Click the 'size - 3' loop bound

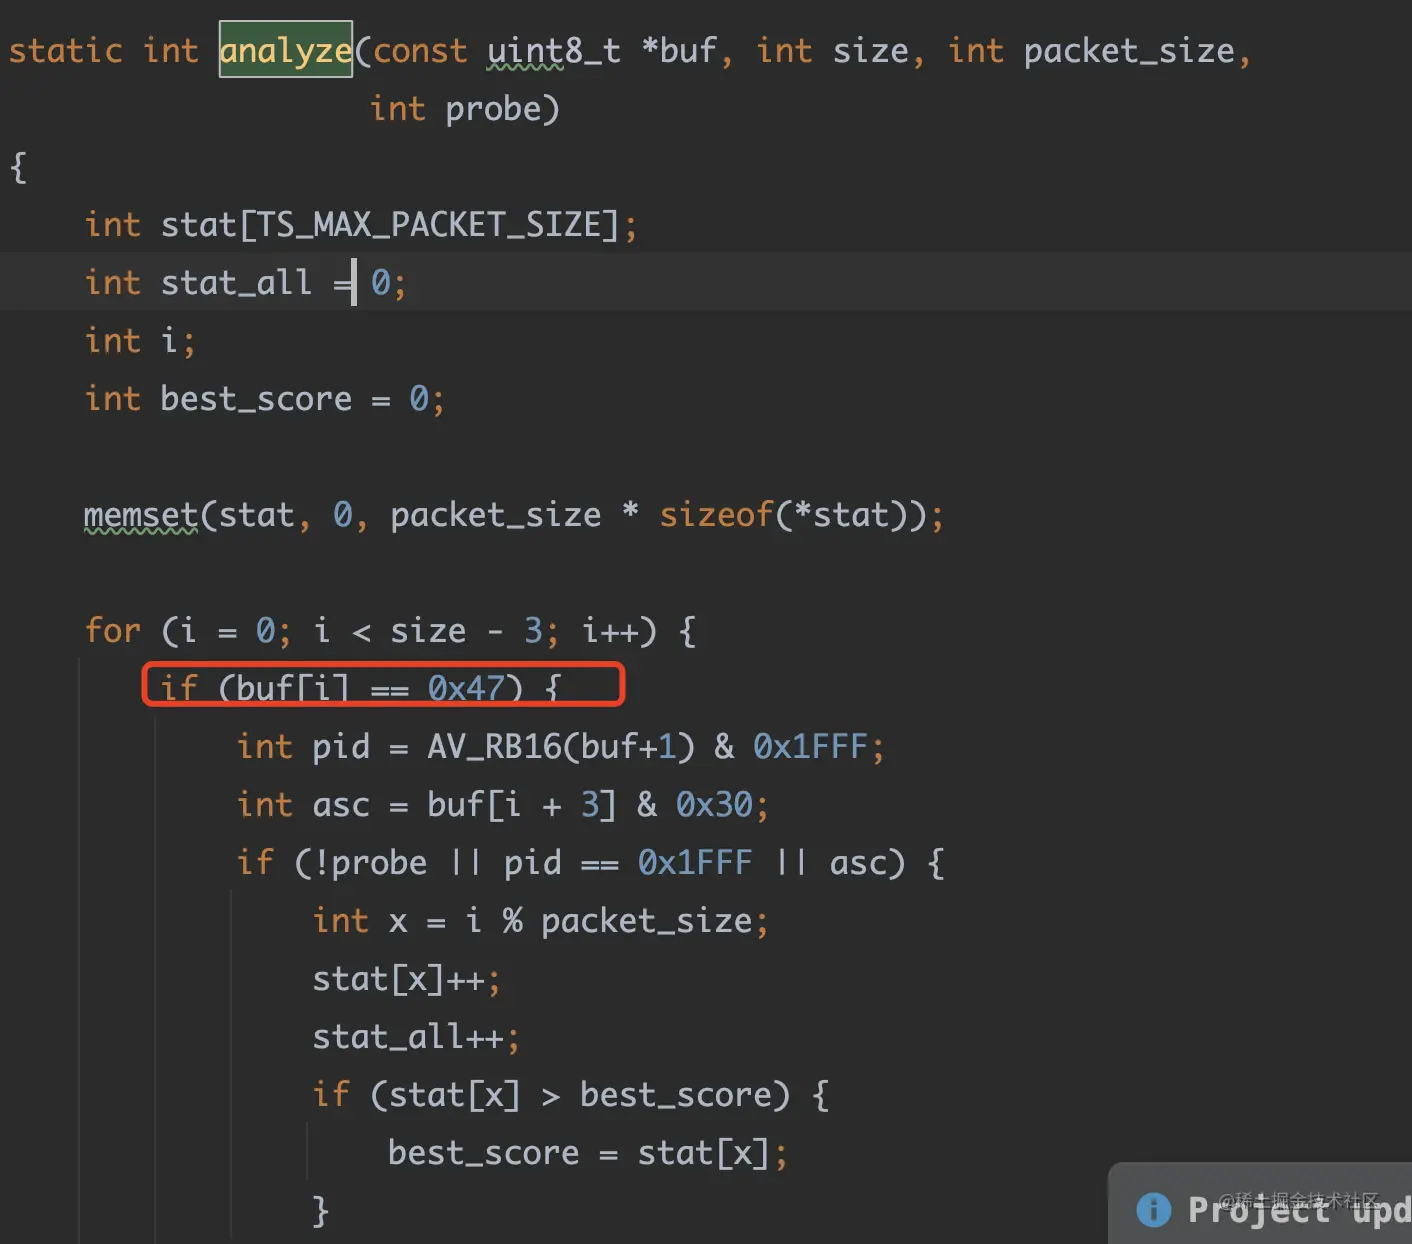[x=466, y=631]
